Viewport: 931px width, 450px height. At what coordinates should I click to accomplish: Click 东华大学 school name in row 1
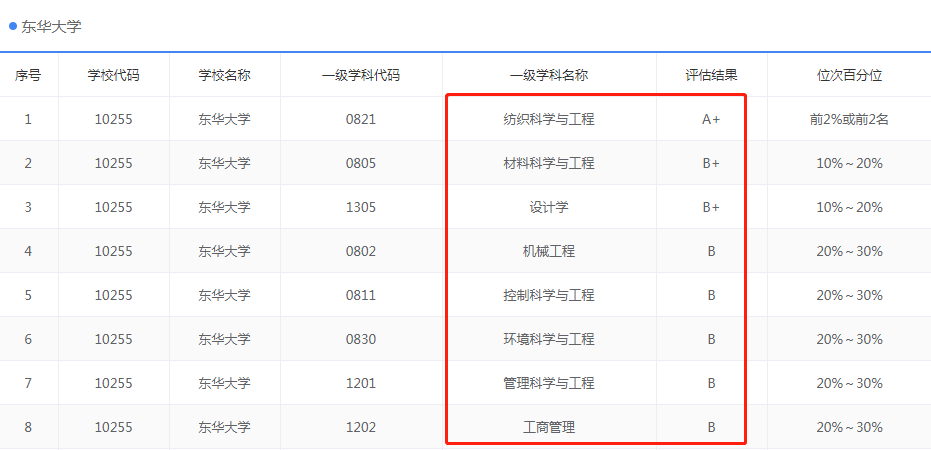pyautogui.click(x=224, y=119)
